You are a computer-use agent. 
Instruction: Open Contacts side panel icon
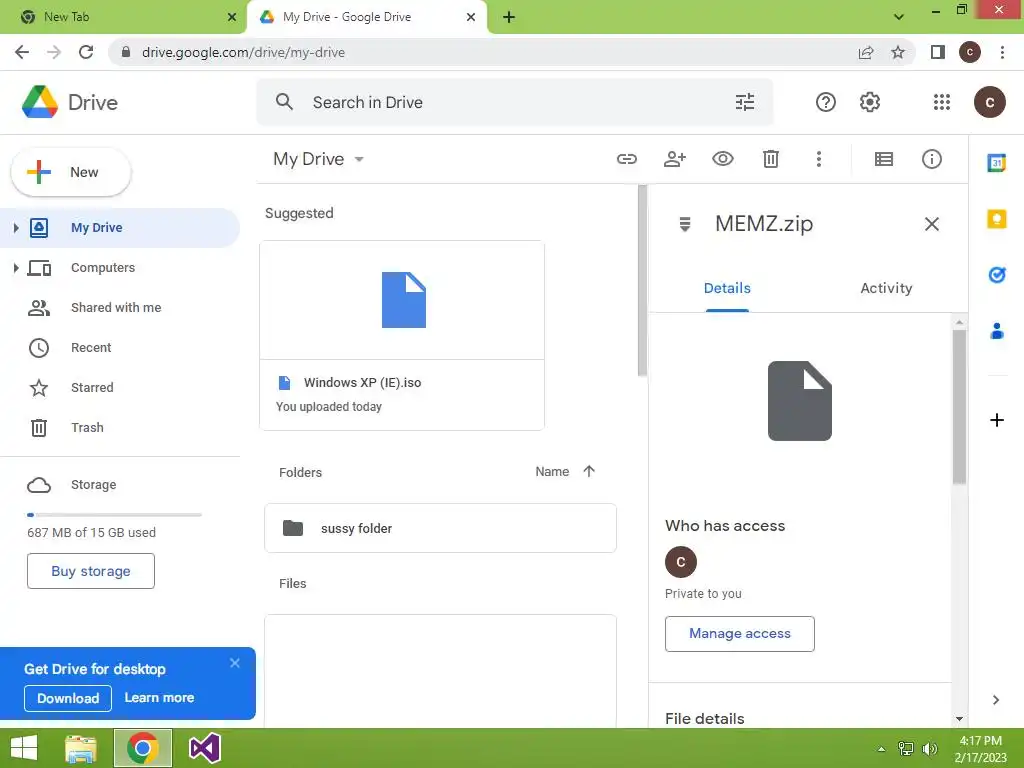[x=996, y=331]
